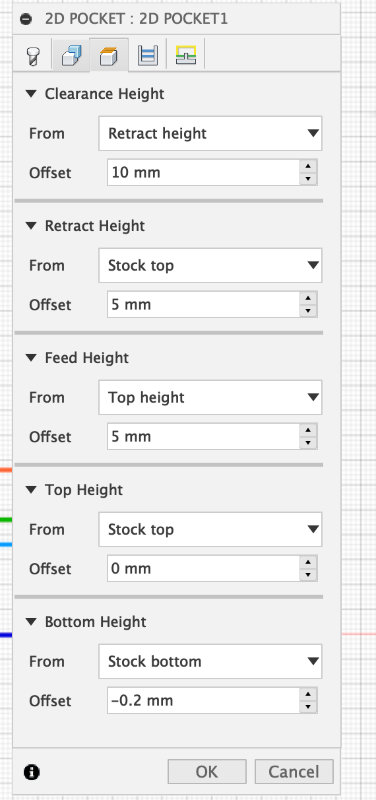Increase Clearance Height offset with up arrow

[308, 166]
